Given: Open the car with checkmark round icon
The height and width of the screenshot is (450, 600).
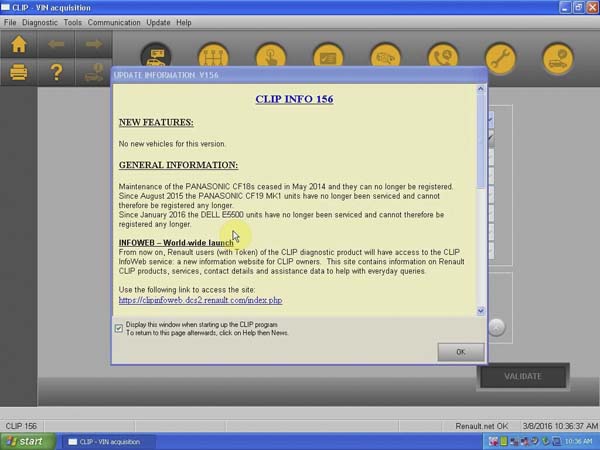Looking at the screenshot, I should [x=558, y=59].
